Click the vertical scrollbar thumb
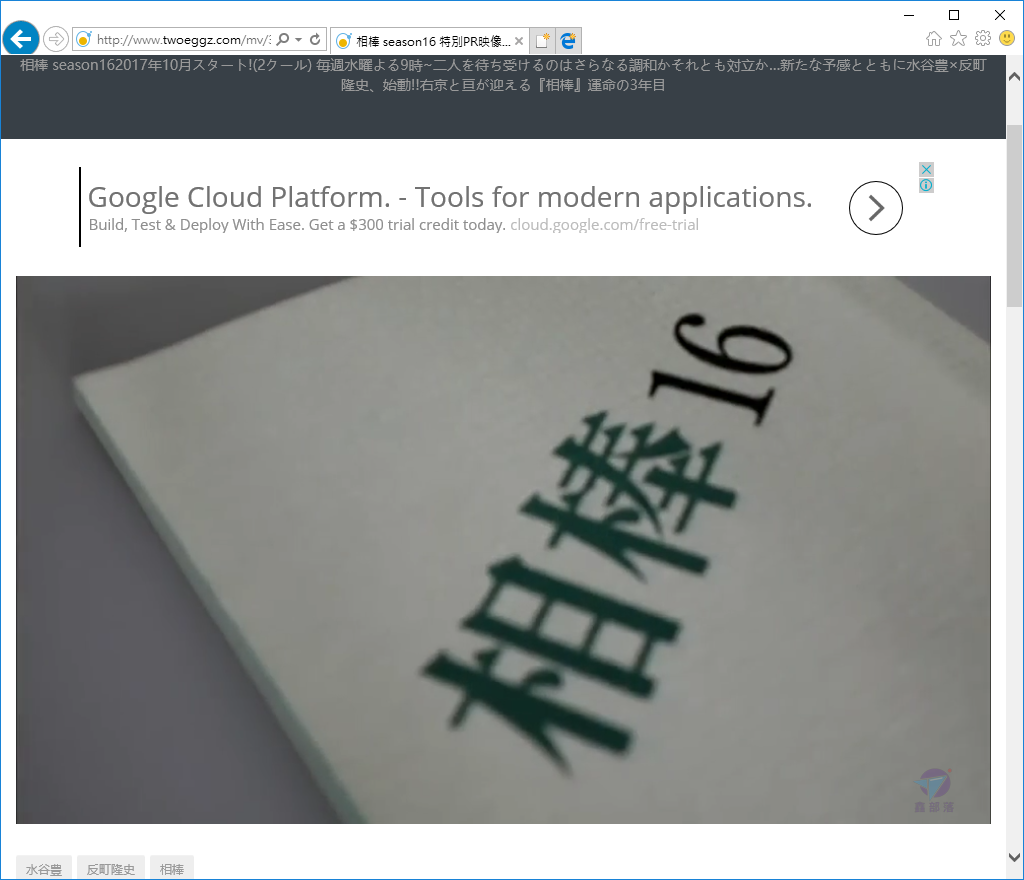 tap(1014, 215)
